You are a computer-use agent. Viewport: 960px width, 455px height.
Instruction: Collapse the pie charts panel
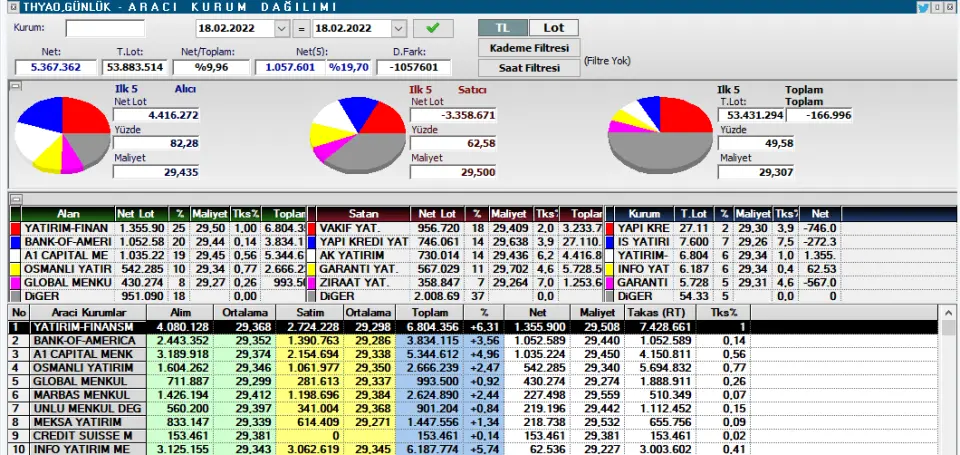click(14, 87)
